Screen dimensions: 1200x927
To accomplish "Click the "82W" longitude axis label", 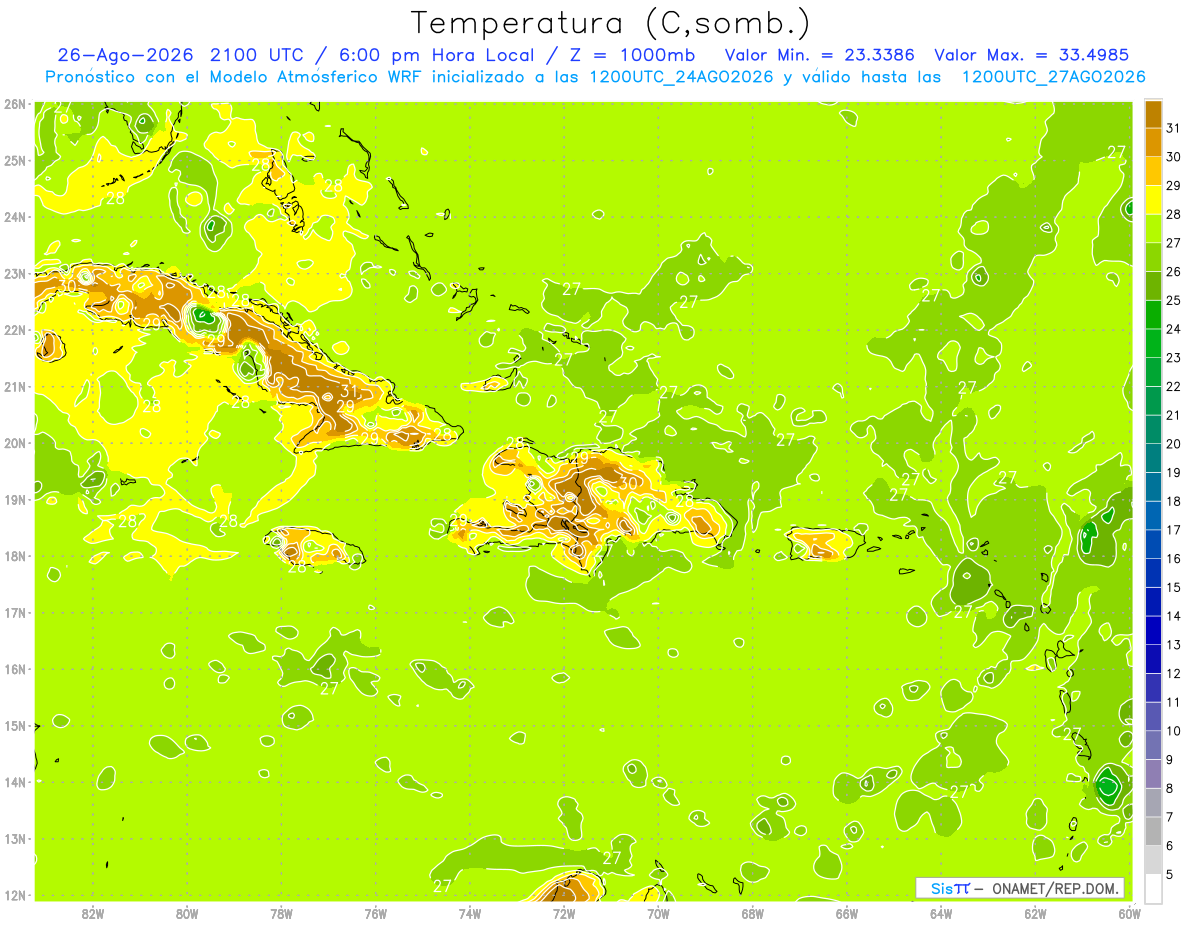I will (93, 913).
